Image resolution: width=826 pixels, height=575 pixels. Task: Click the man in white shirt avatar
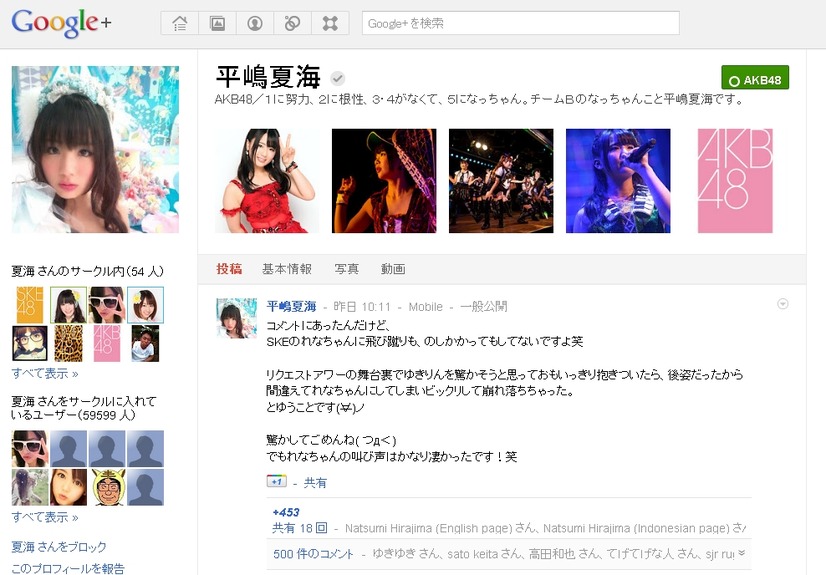tap(145, 343)
